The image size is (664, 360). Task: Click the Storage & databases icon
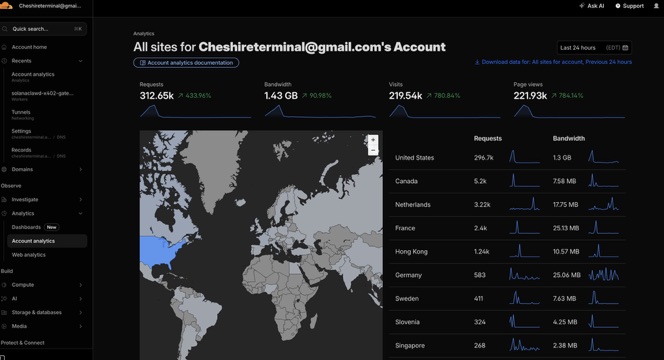[4, 313]
